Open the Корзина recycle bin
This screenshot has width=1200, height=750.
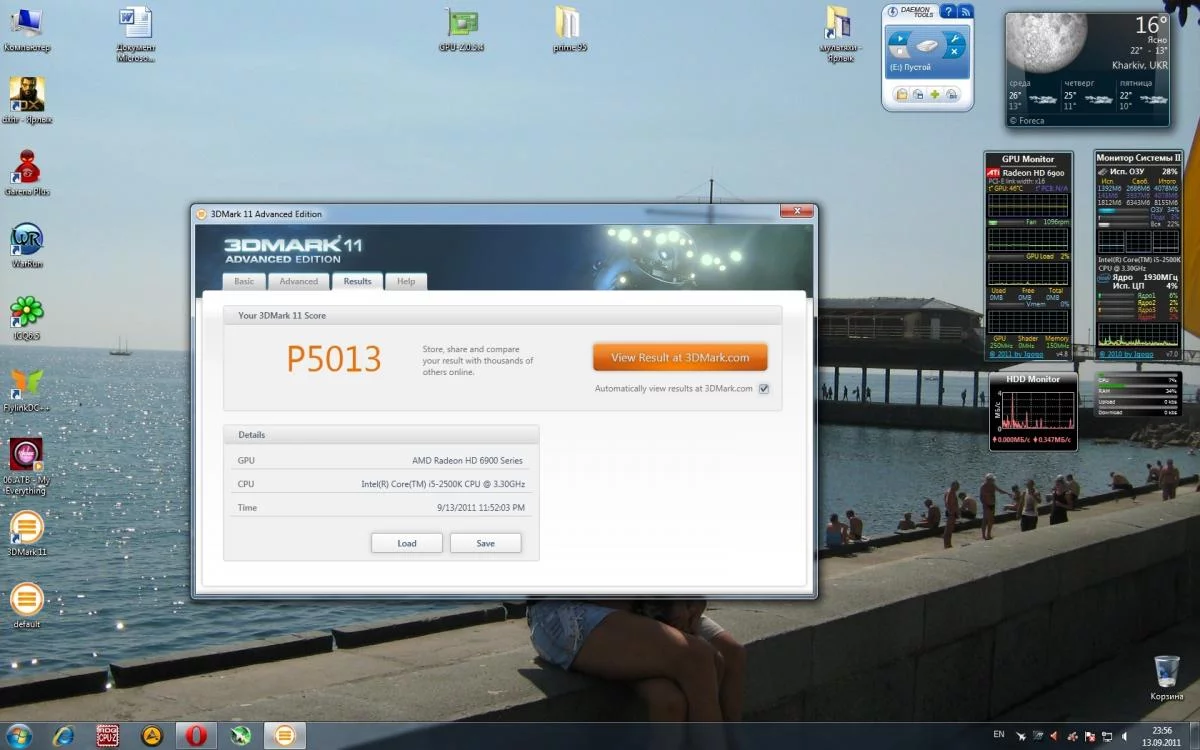[x=1166, y=676]
